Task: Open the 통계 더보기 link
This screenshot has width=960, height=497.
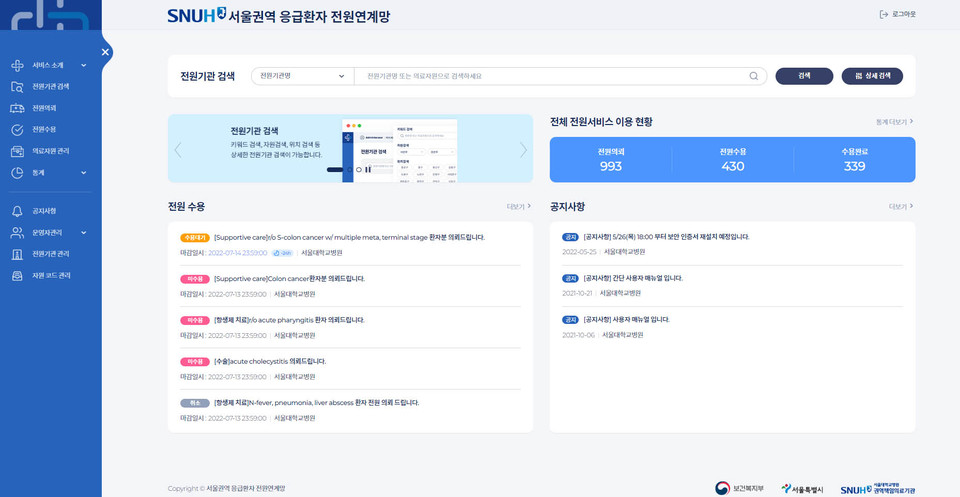Action: 894,122
